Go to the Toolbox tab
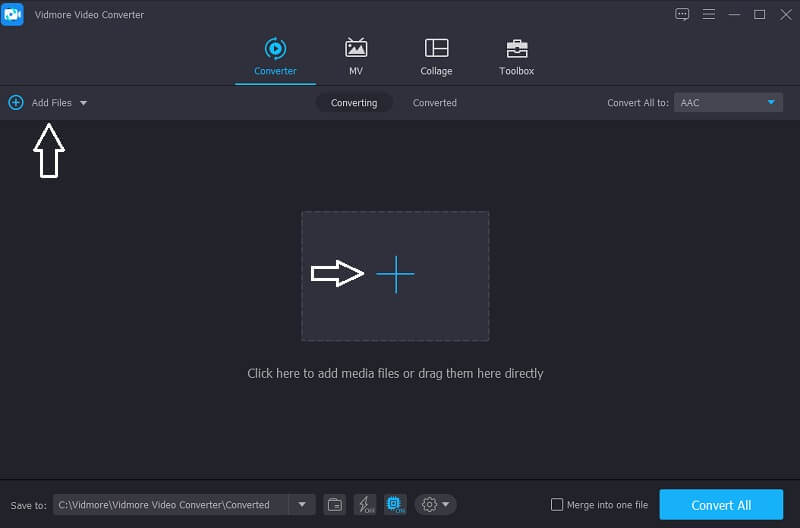The image size is (800, 528). coord(516,56)
